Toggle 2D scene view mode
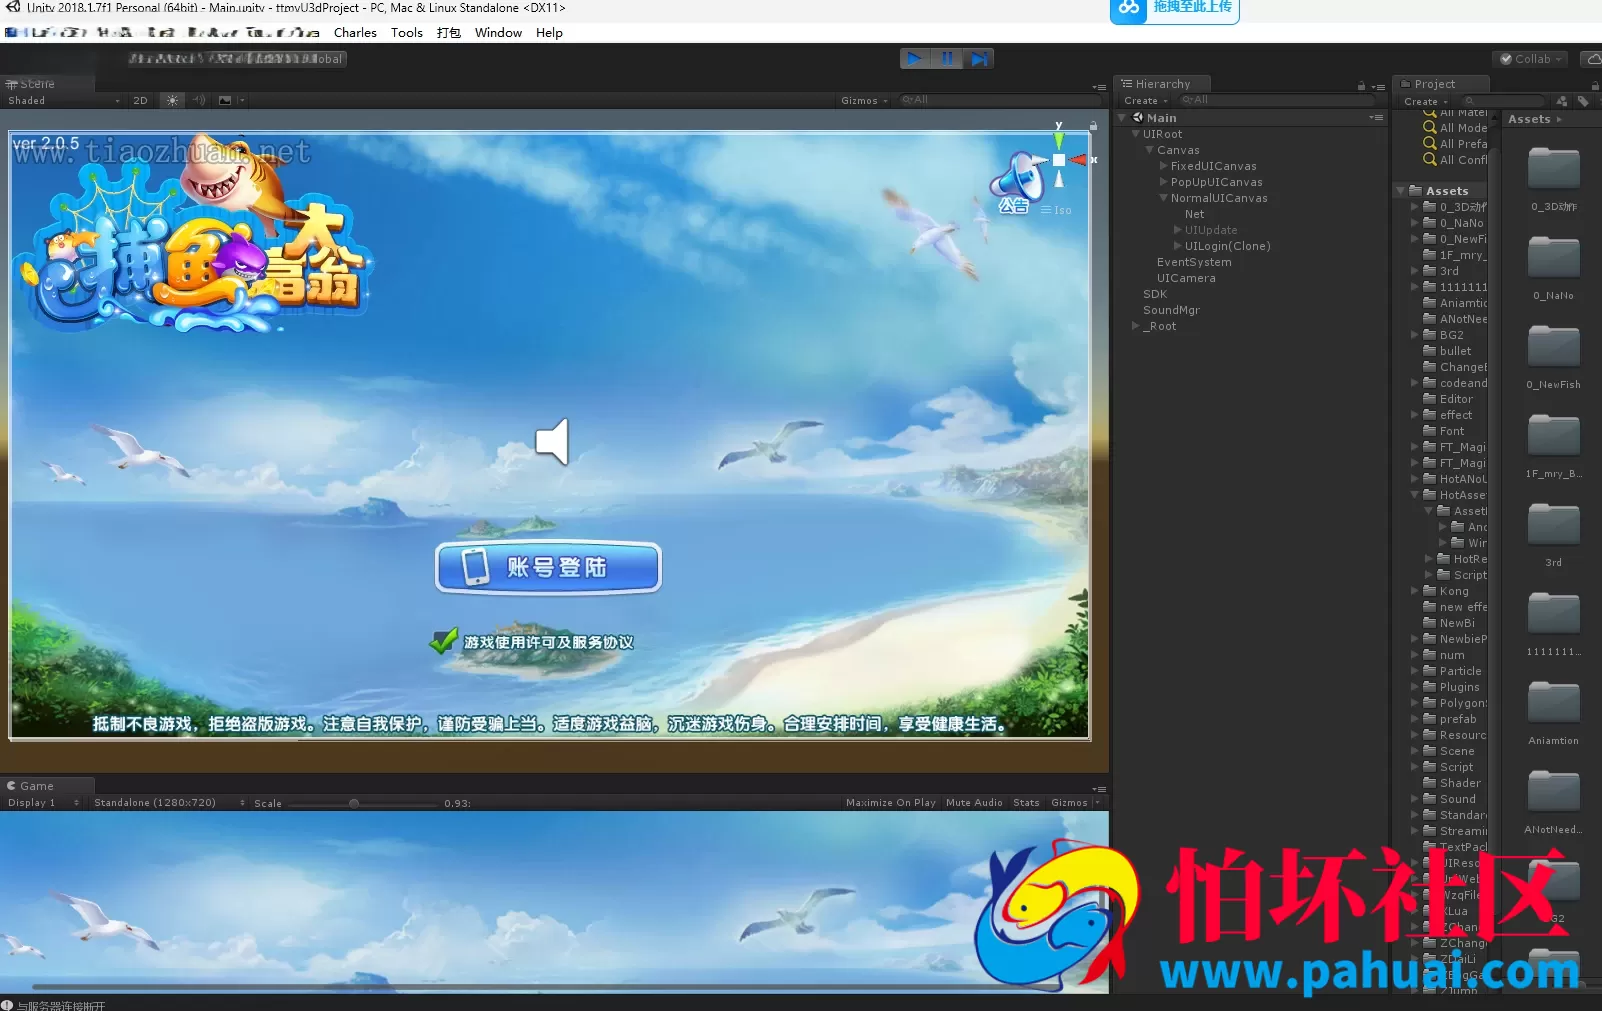 point(140,100)
